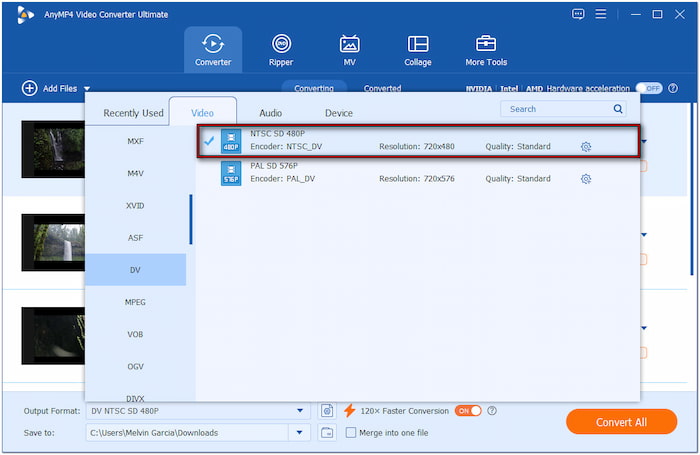Open the Ripper module
The image size is (700, 455).
point(281,50)
